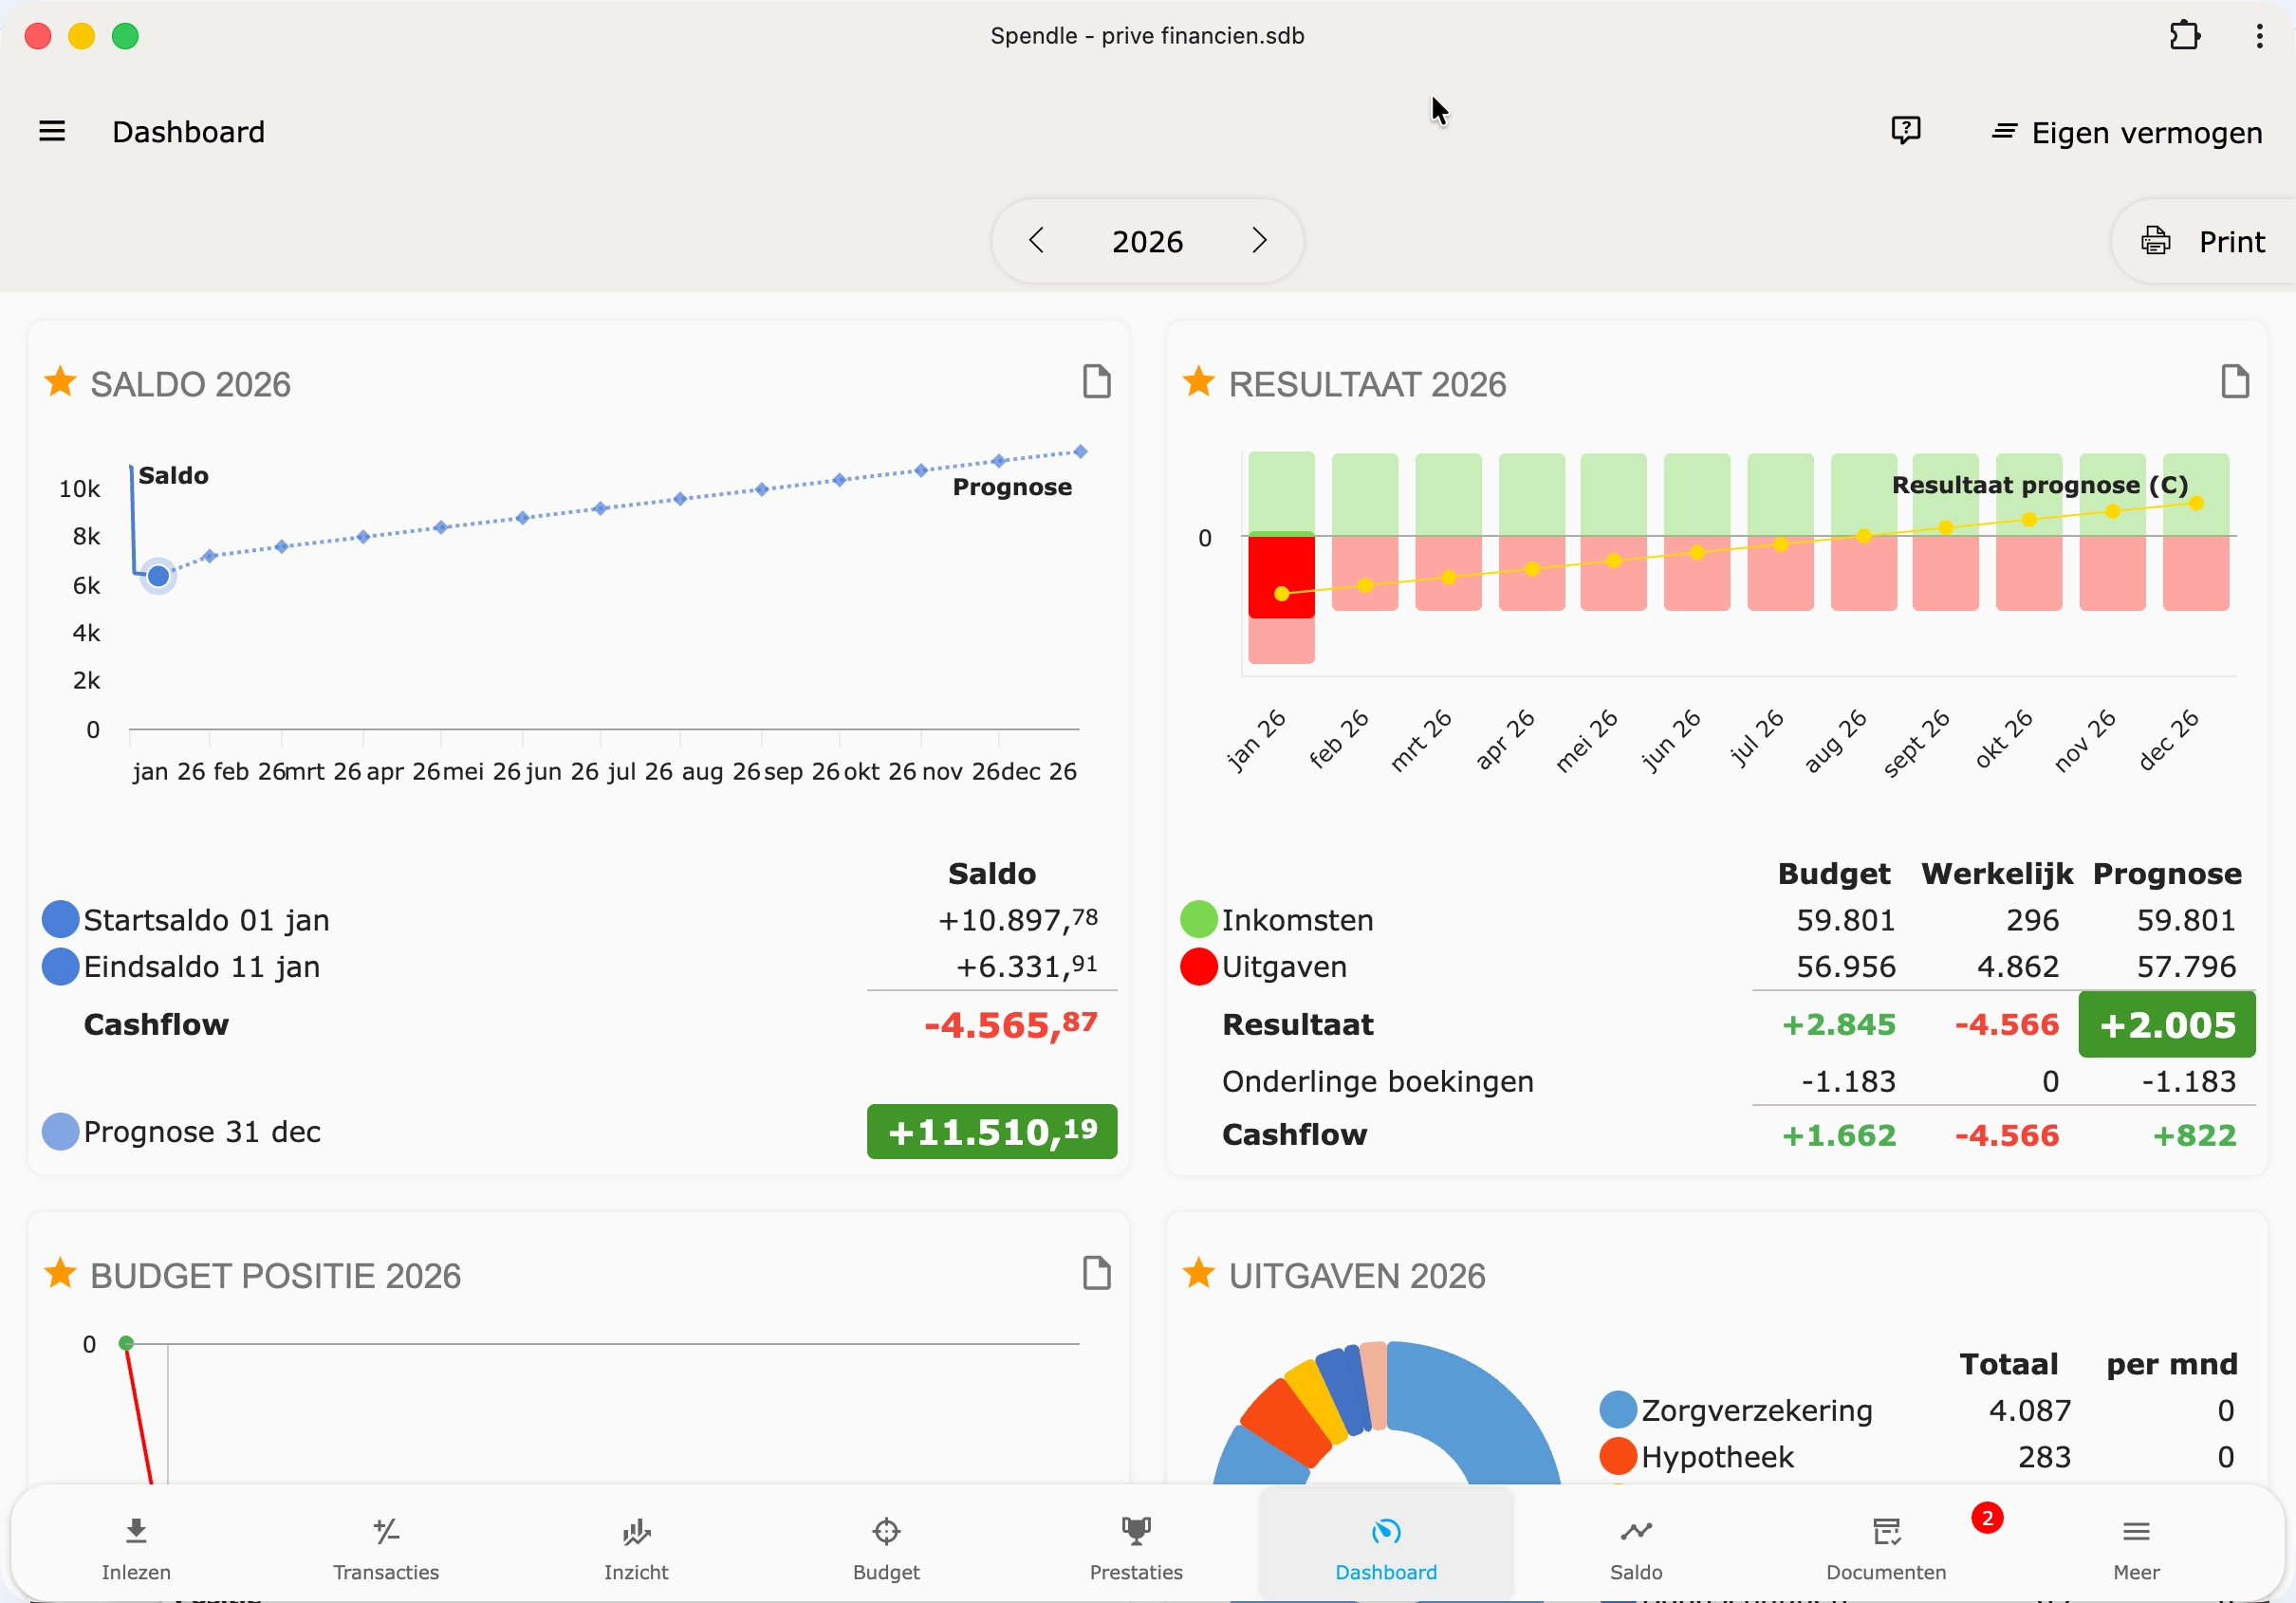Select the Budget target icon
Image resolution: width=2296 pixels, height=1603 pixels.
(x=886, y=1545)
